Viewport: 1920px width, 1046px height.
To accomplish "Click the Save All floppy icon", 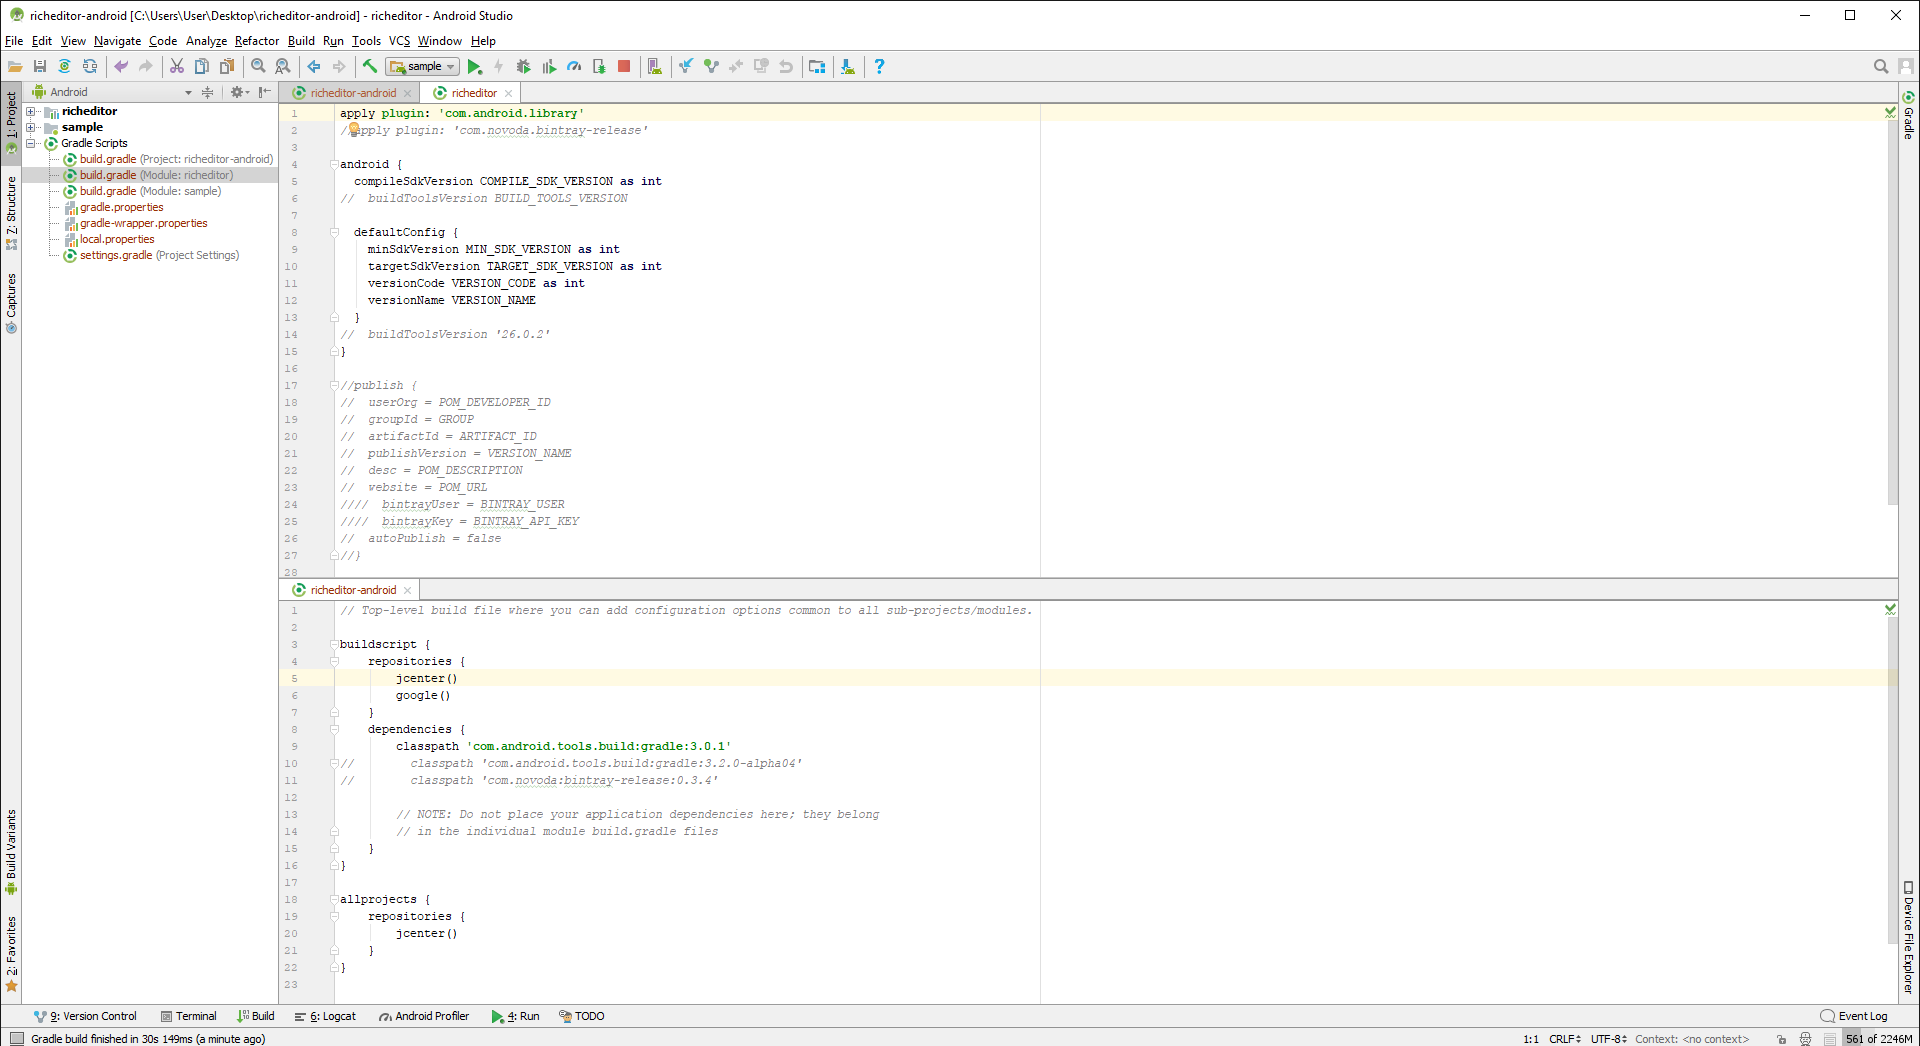I will (40, 66).
